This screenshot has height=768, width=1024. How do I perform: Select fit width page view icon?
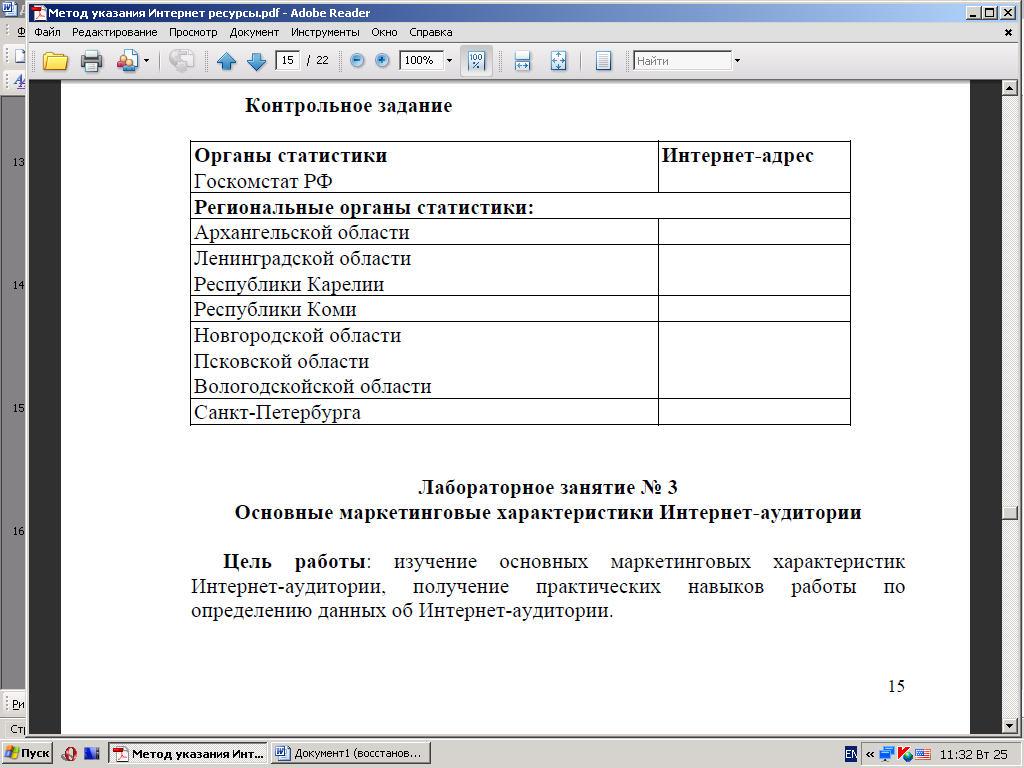pyautogui.click(x=522, y=61)
